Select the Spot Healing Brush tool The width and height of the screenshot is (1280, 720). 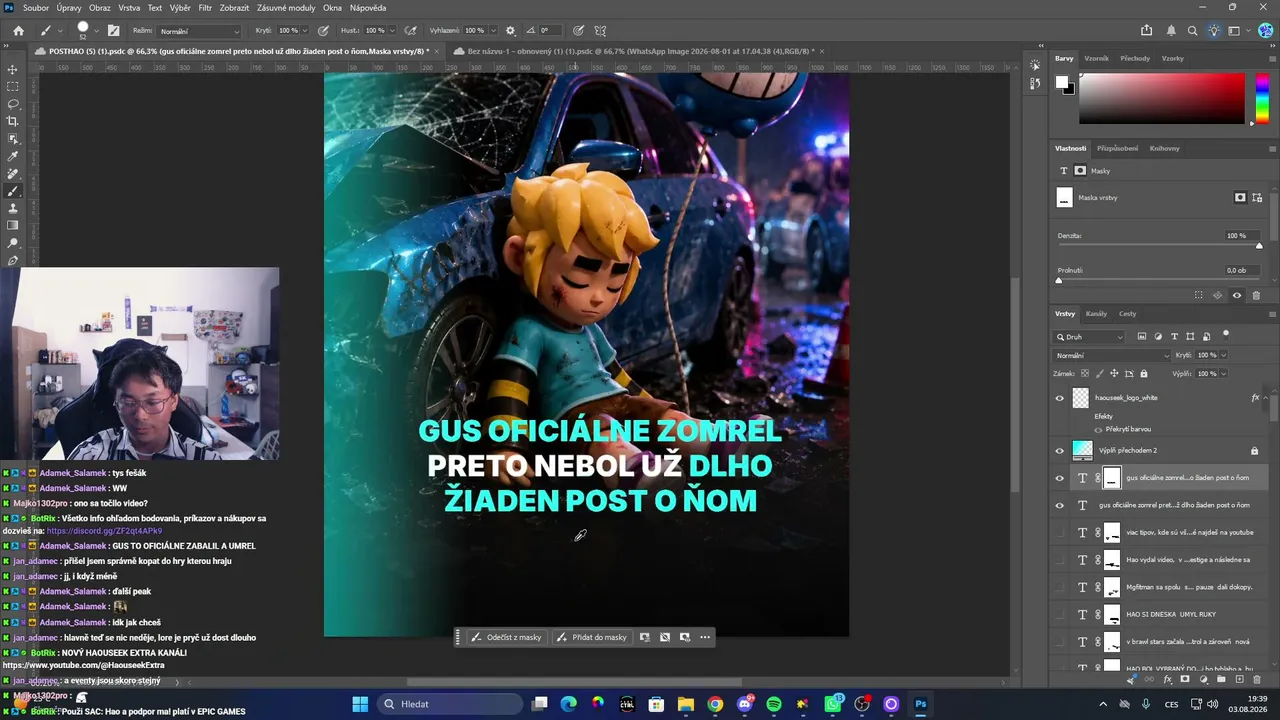coord(13,174)
